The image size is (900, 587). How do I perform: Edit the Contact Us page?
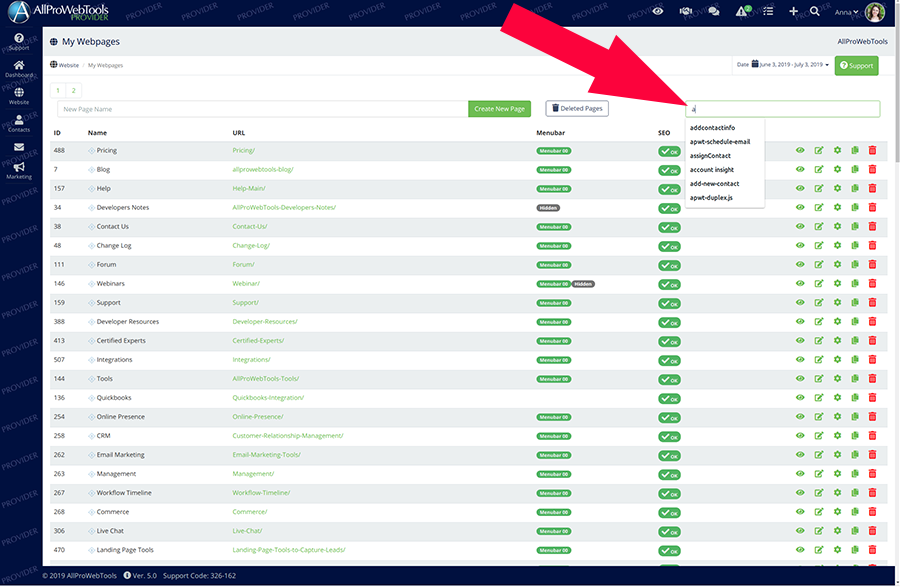[818, 226]
